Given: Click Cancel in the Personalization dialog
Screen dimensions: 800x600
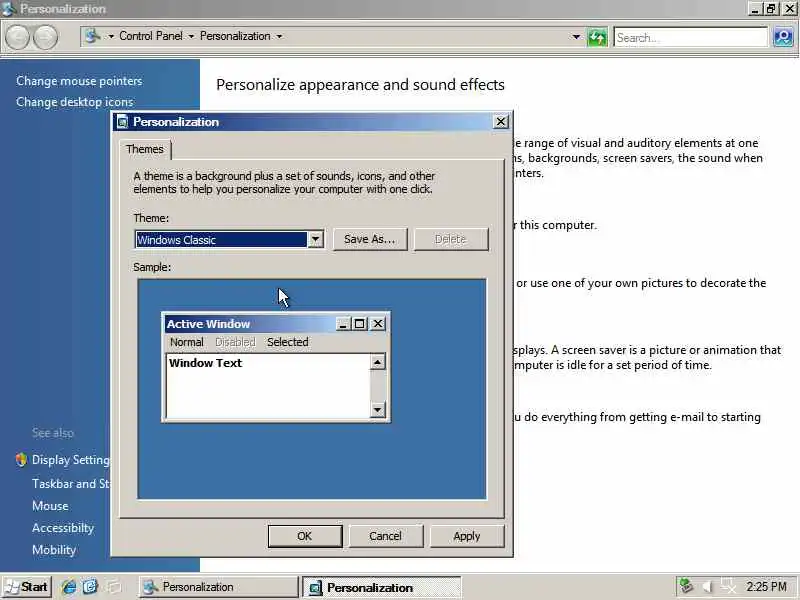Looking at the screenshot, I should [385, 536].
